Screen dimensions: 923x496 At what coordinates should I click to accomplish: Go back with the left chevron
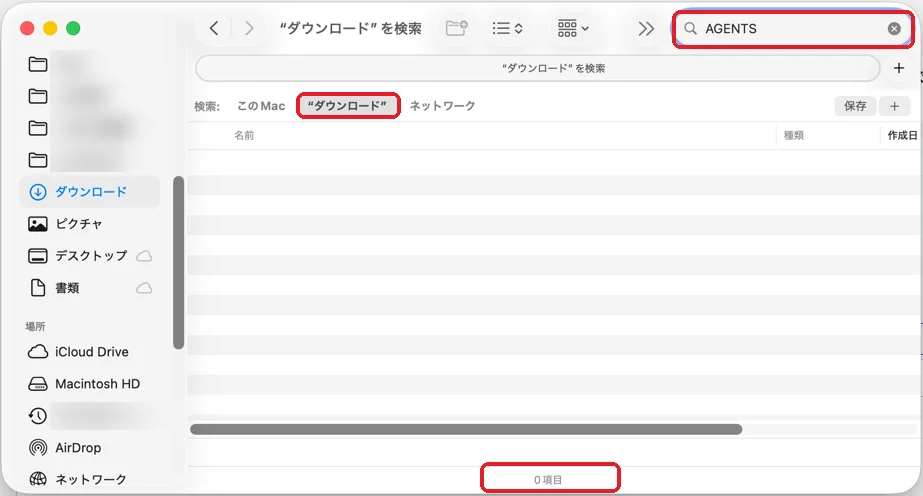click(214, 28)
